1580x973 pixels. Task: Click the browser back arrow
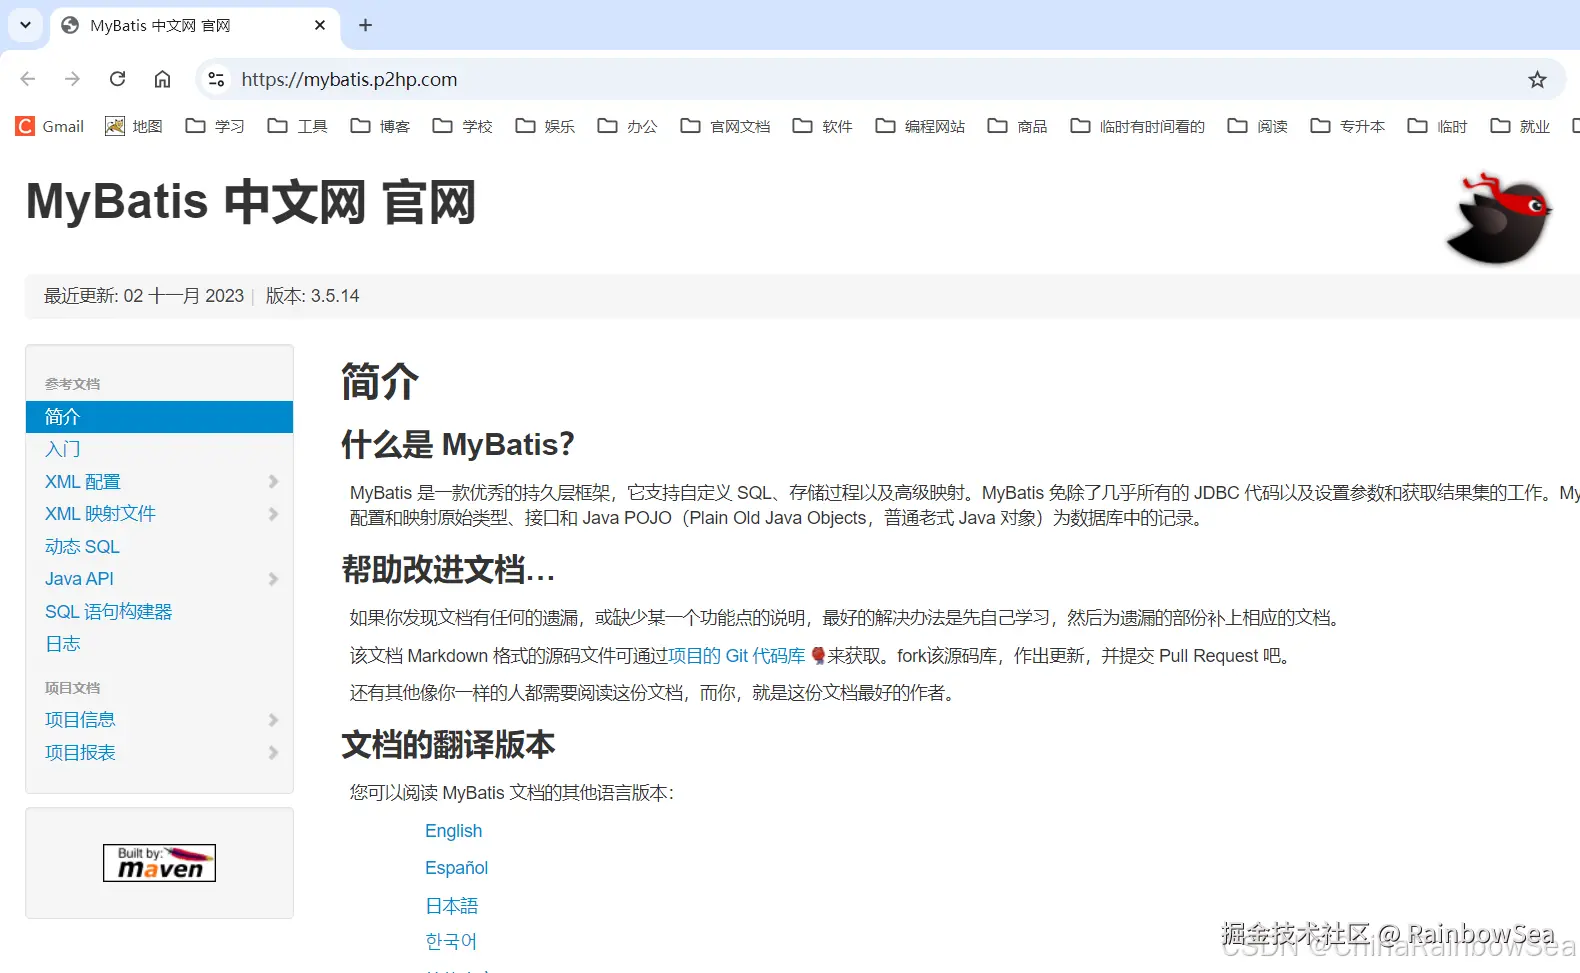point(28,79)
